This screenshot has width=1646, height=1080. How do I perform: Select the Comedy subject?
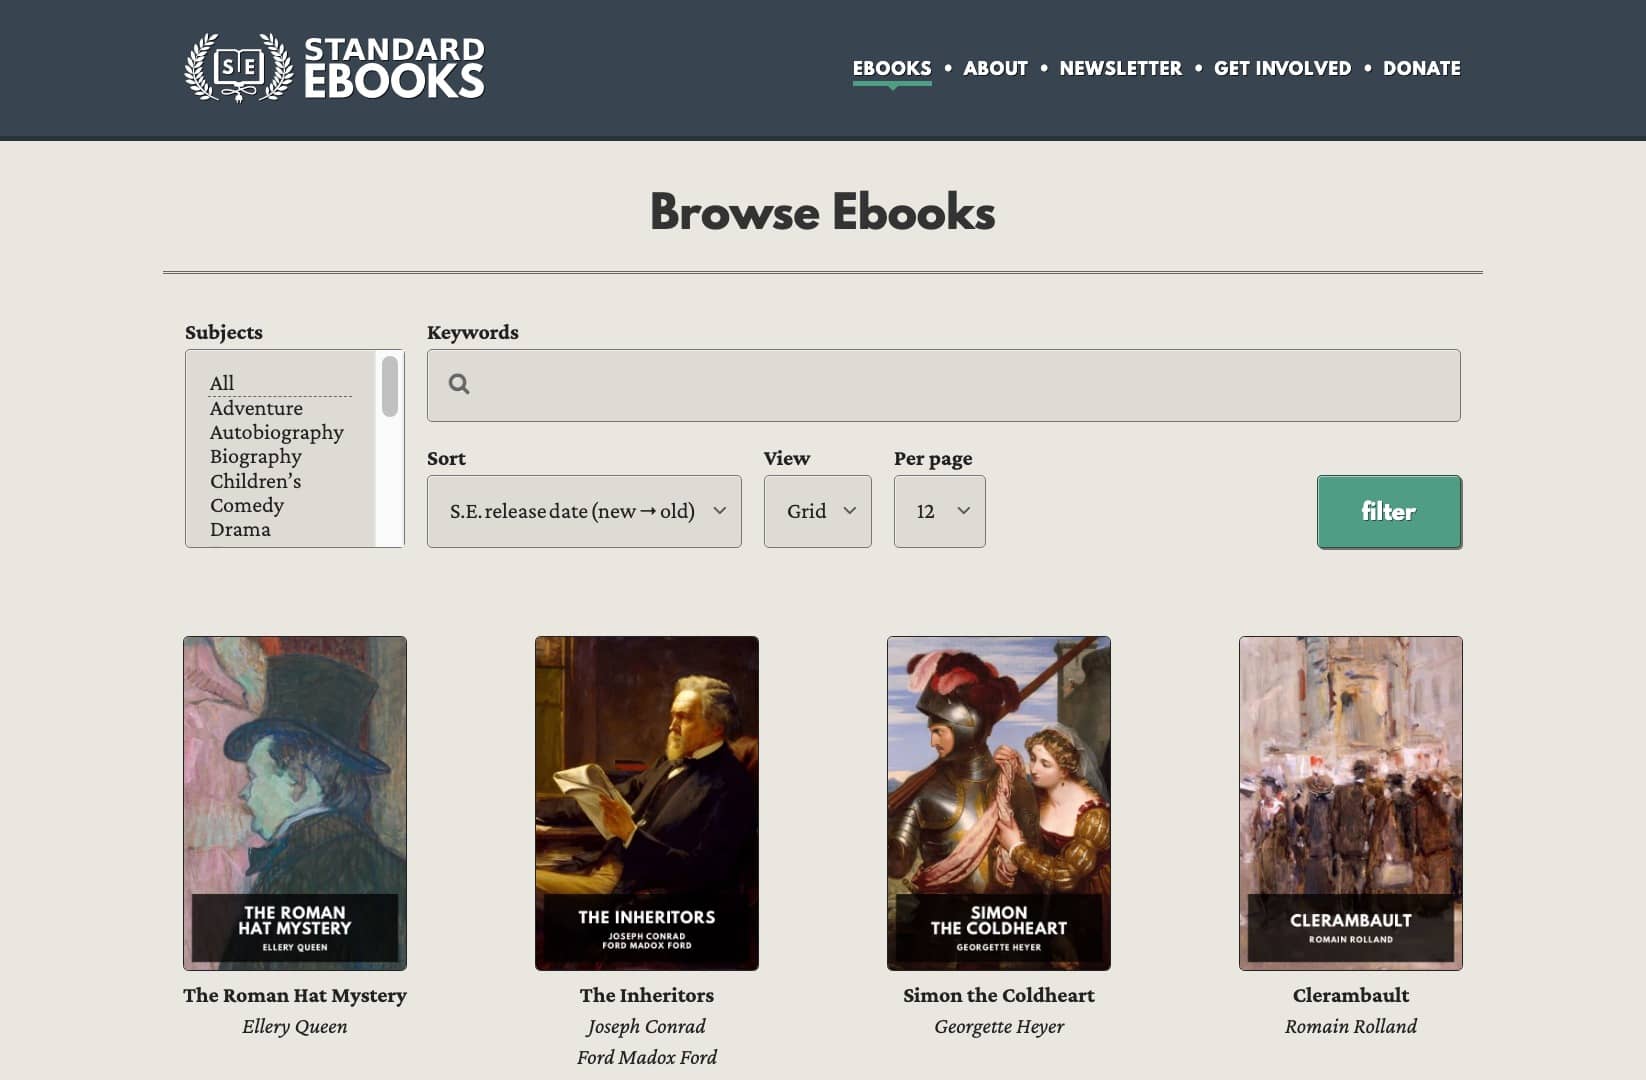[x=247, y=505]
